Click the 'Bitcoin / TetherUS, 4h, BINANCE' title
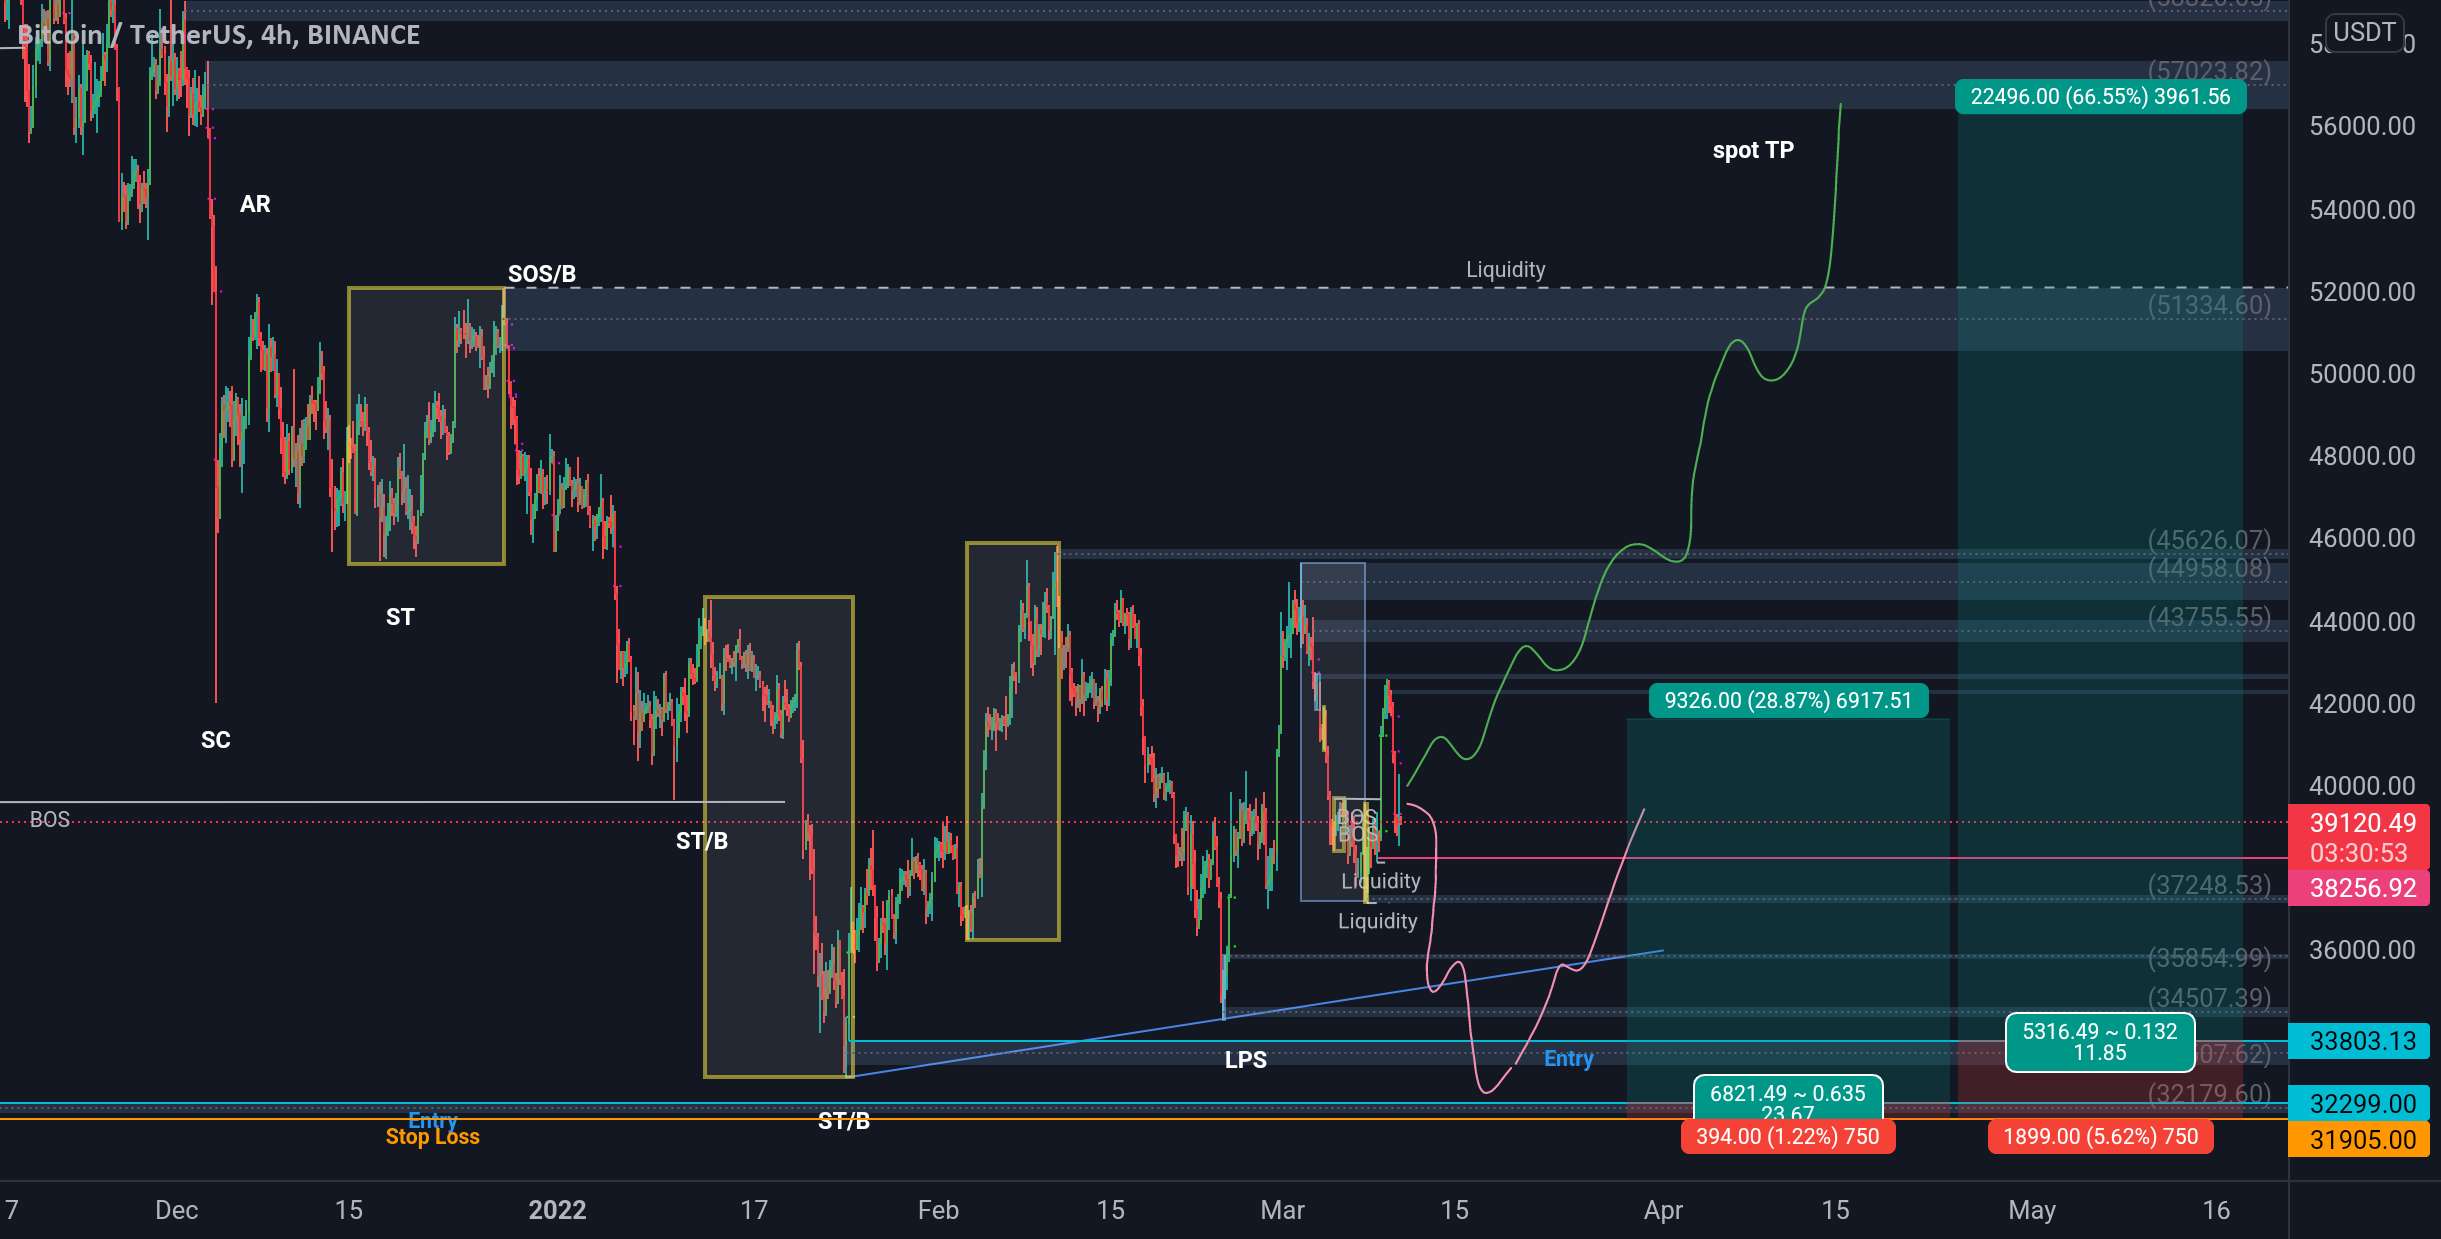 219,35
